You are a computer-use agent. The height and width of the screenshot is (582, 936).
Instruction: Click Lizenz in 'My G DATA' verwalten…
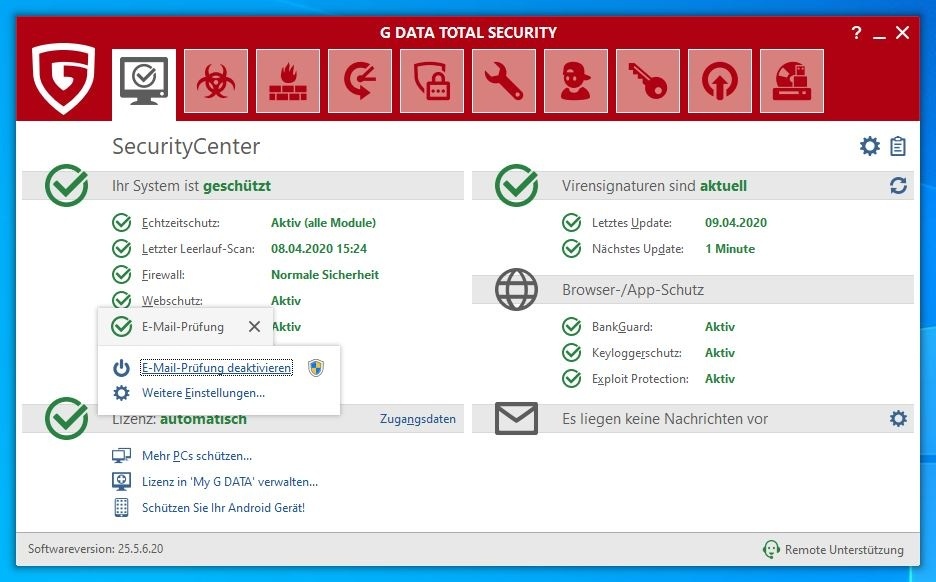pyautogui.click(x=230, y=482)
